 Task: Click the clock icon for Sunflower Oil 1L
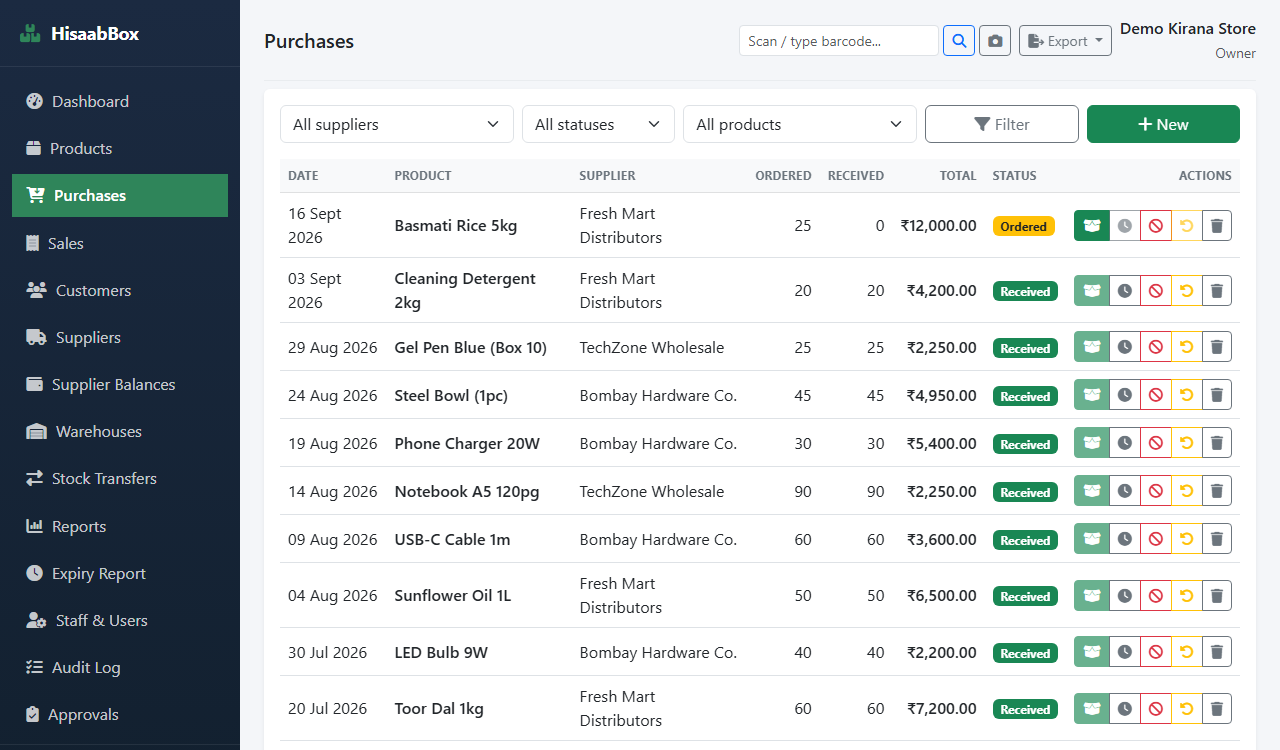pyautogui.click(x=1125, y=596)
